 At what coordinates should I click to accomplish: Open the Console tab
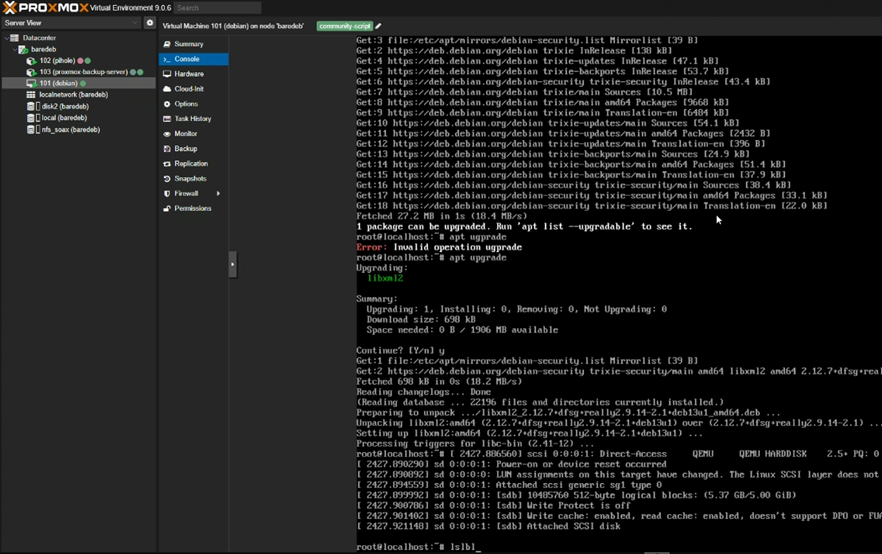point(193,59)
